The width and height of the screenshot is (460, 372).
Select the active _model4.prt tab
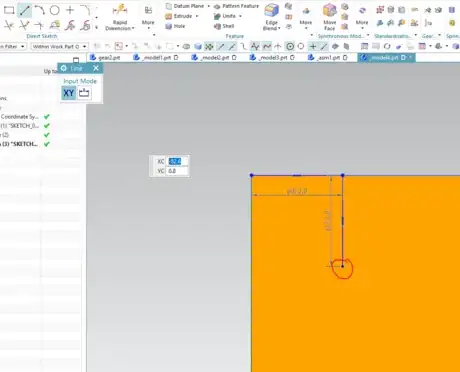click(386, 58)
